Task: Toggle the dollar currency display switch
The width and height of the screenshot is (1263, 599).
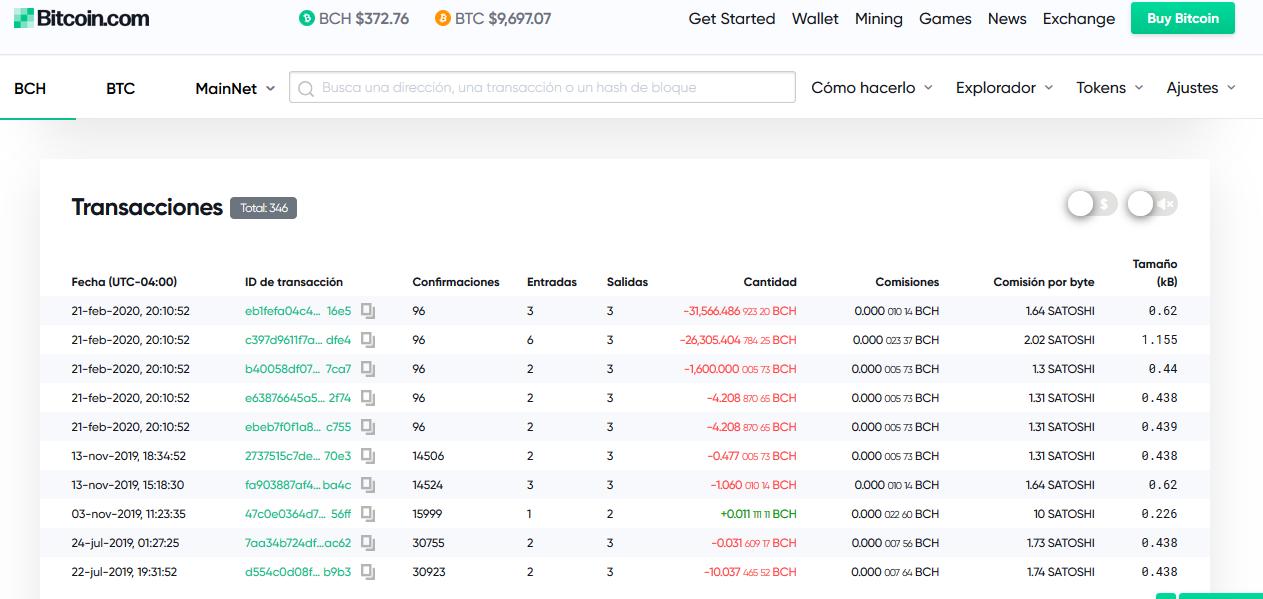Action: pyautogui.click(x=1091, y=204)
